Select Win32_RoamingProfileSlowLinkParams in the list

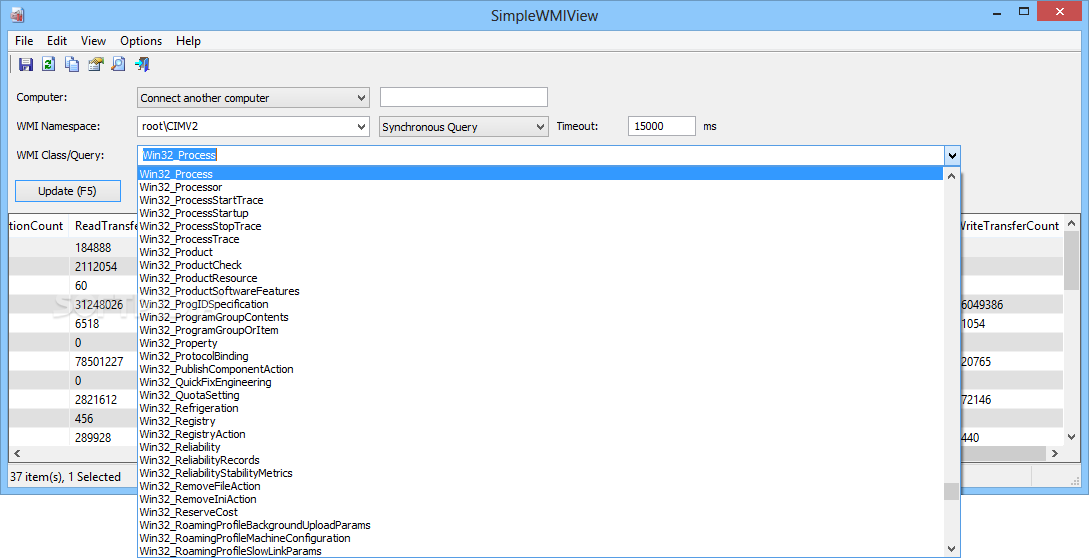click(x=540, y=550)
